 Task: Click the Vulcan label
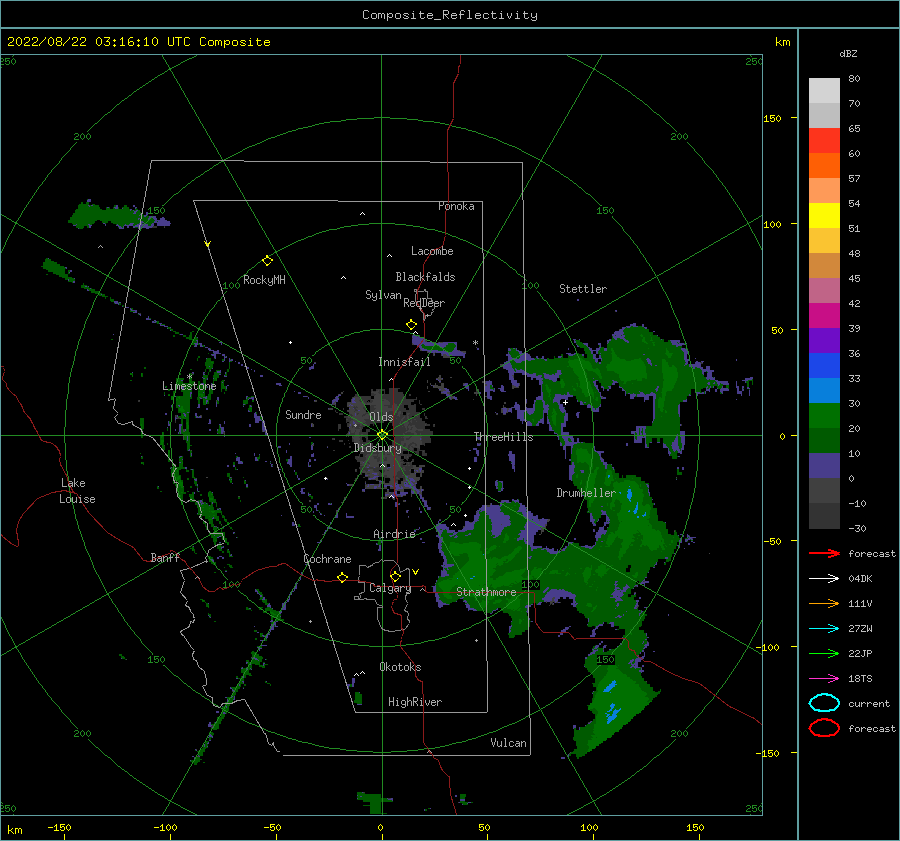pos(508,743)
